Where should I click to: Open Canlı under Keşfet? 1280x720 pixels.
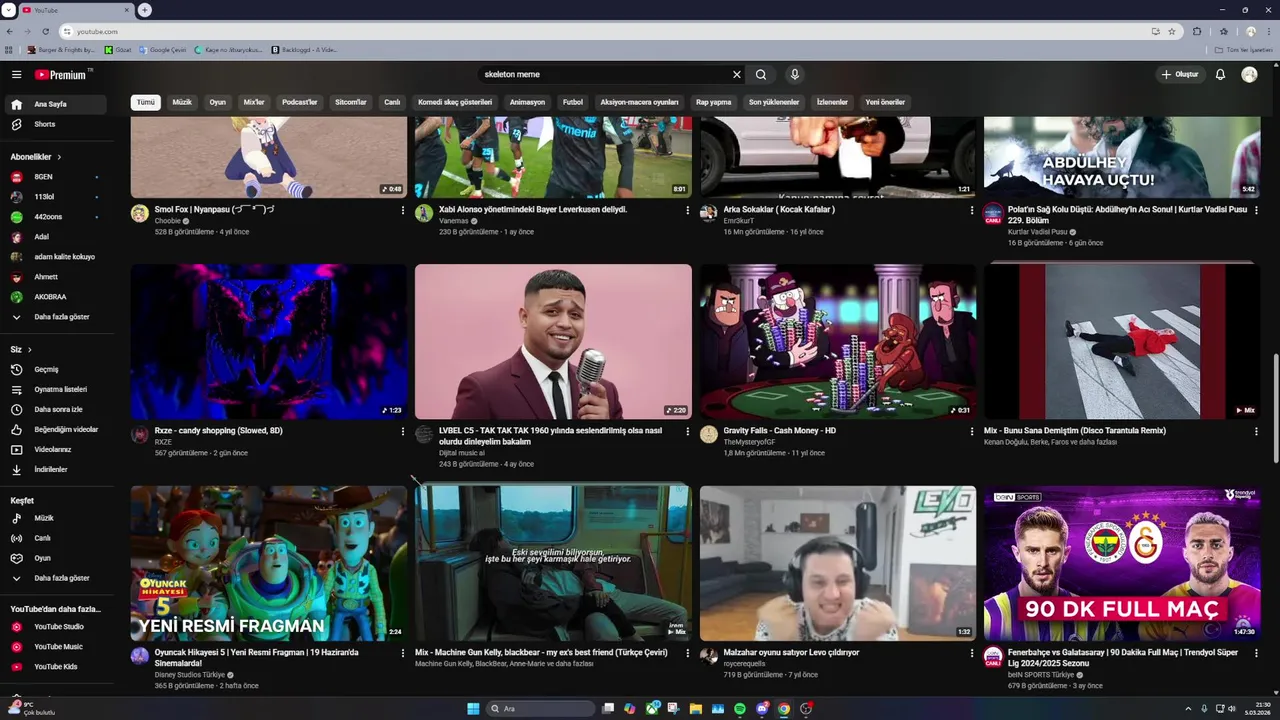click(x=57, y=538)
